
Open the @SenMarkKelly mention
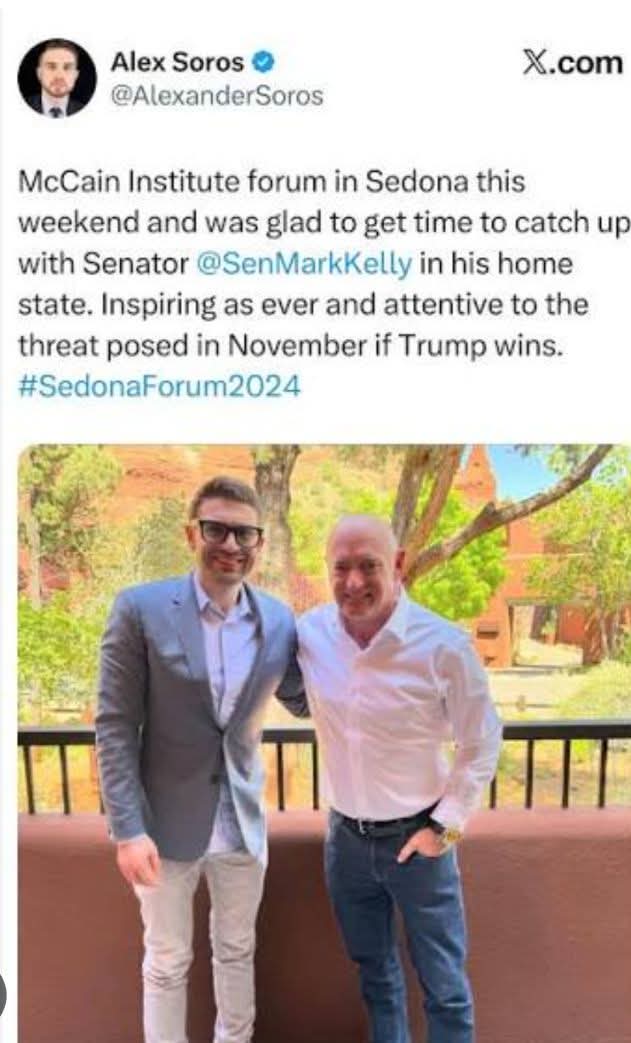pos(305,263)
